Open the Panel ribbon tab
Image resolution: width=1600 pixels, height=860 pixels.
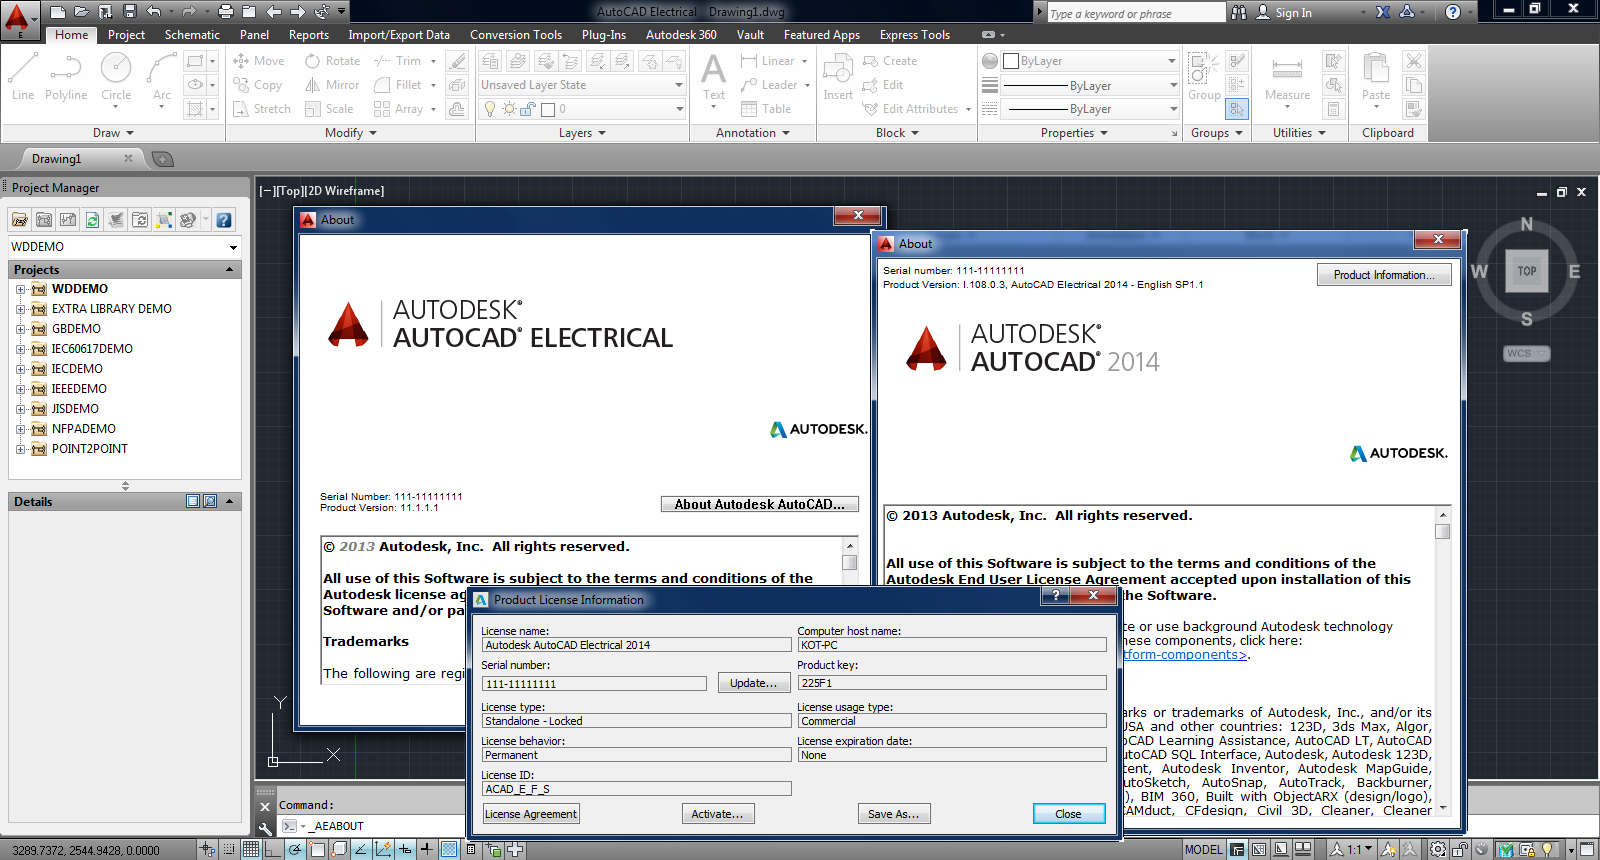[x=254, y=35]
